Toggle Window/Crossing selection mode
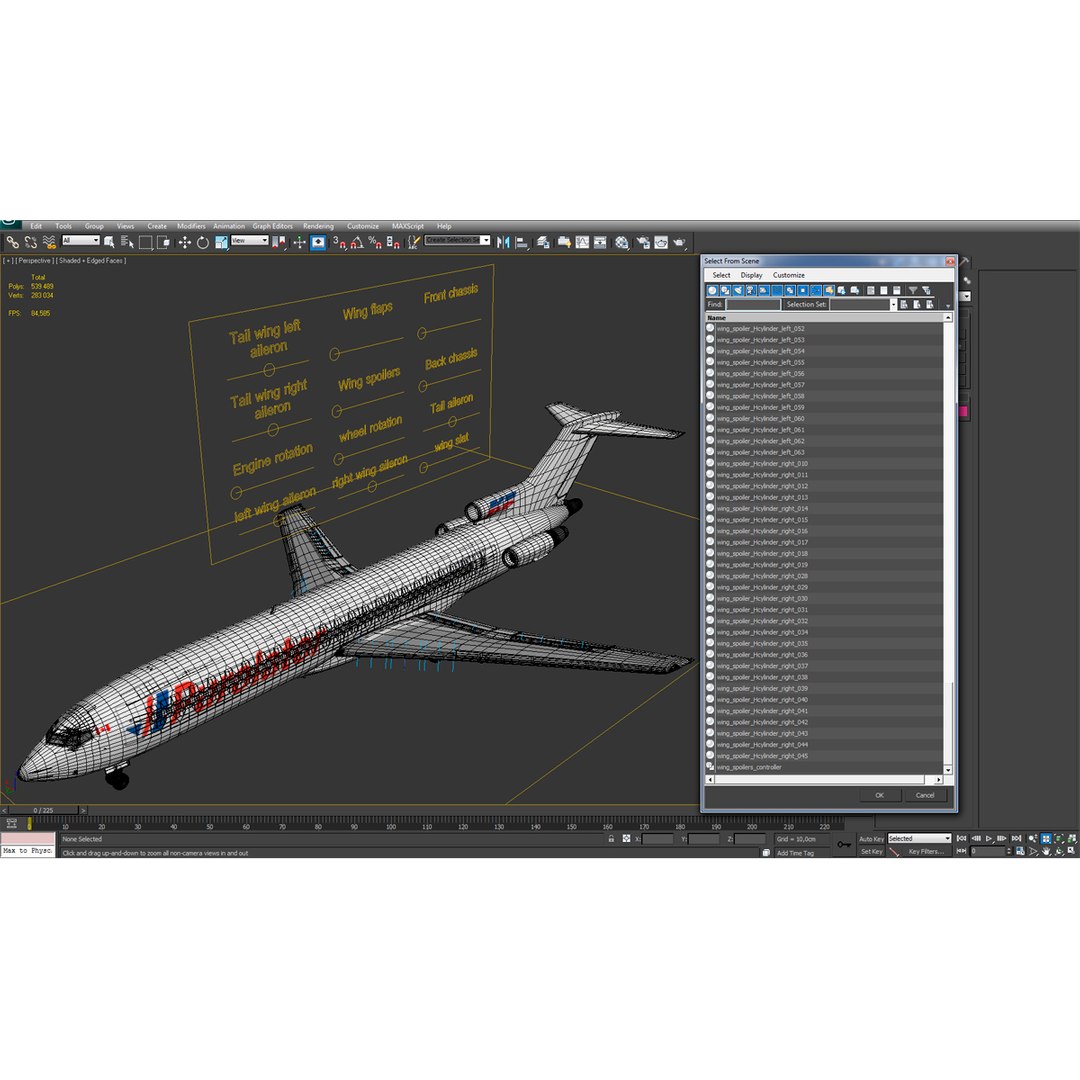 (x=163, y=242)
